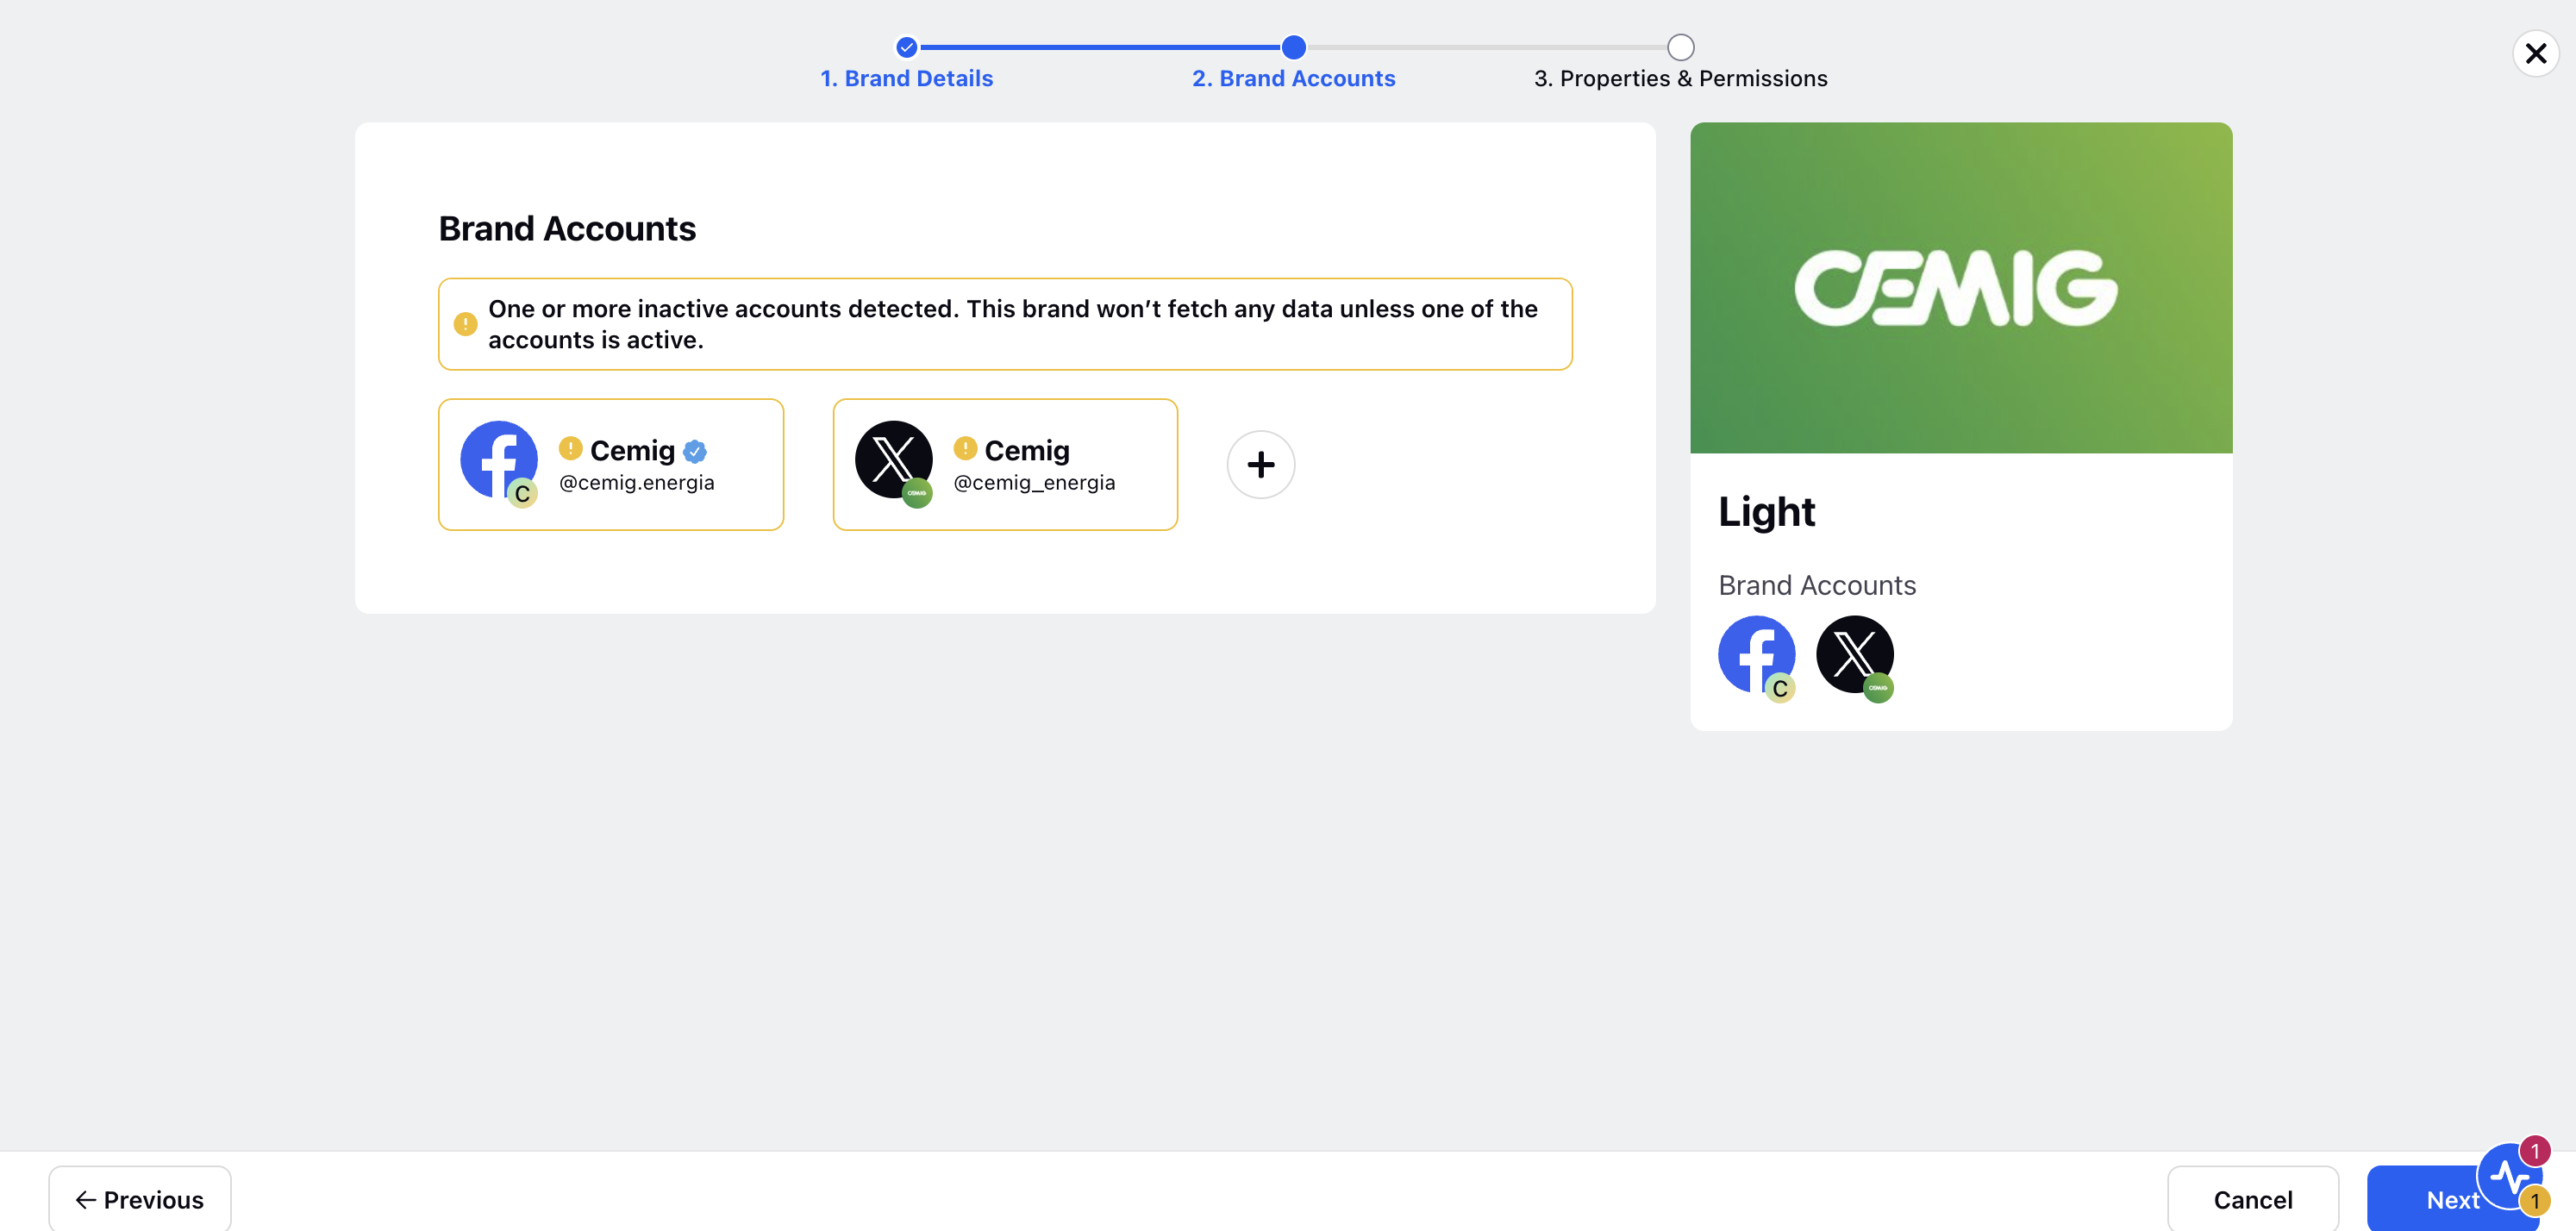Select the @cemig_energia handle text
Image resolution: width=2576 pixels, height=1231 pixels.
click(x=1034, y=483)
